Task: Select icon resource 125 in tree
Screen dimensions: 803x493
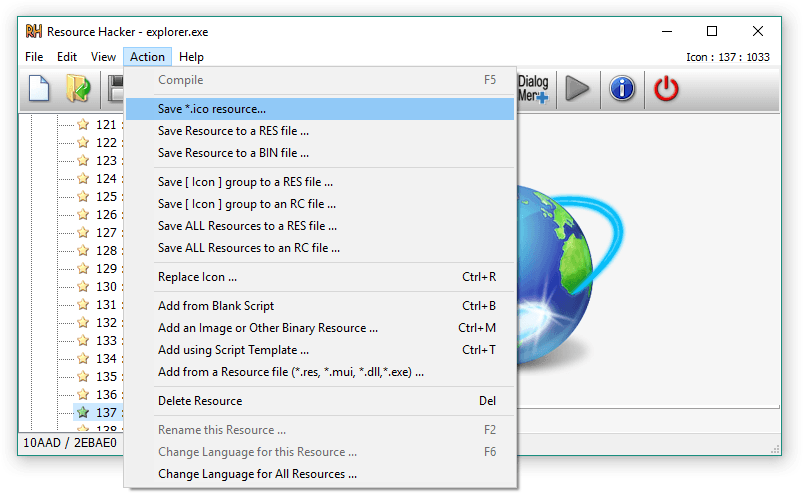Action: tap(105, 197)
